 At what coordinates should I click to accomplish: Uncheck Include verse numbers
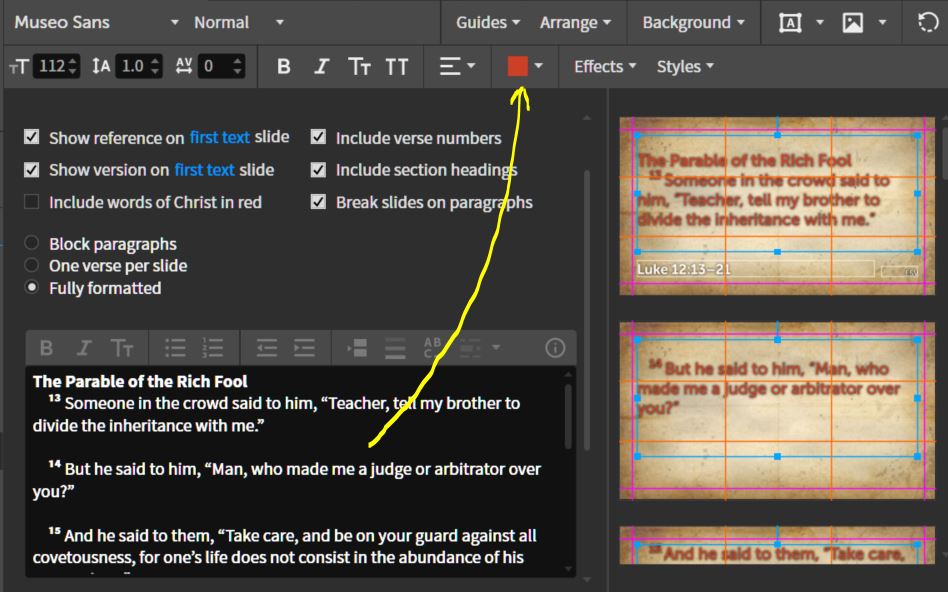(x=318, y=138)
